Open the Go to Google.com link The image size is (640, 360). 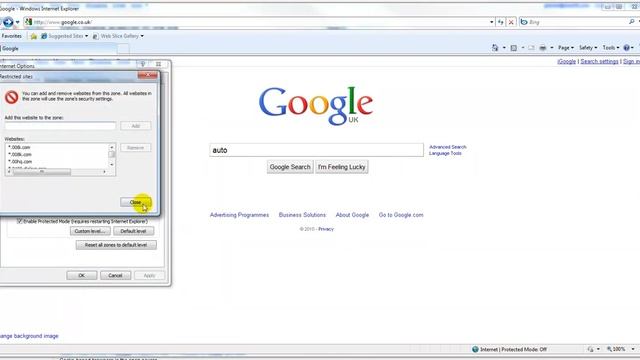401,215
